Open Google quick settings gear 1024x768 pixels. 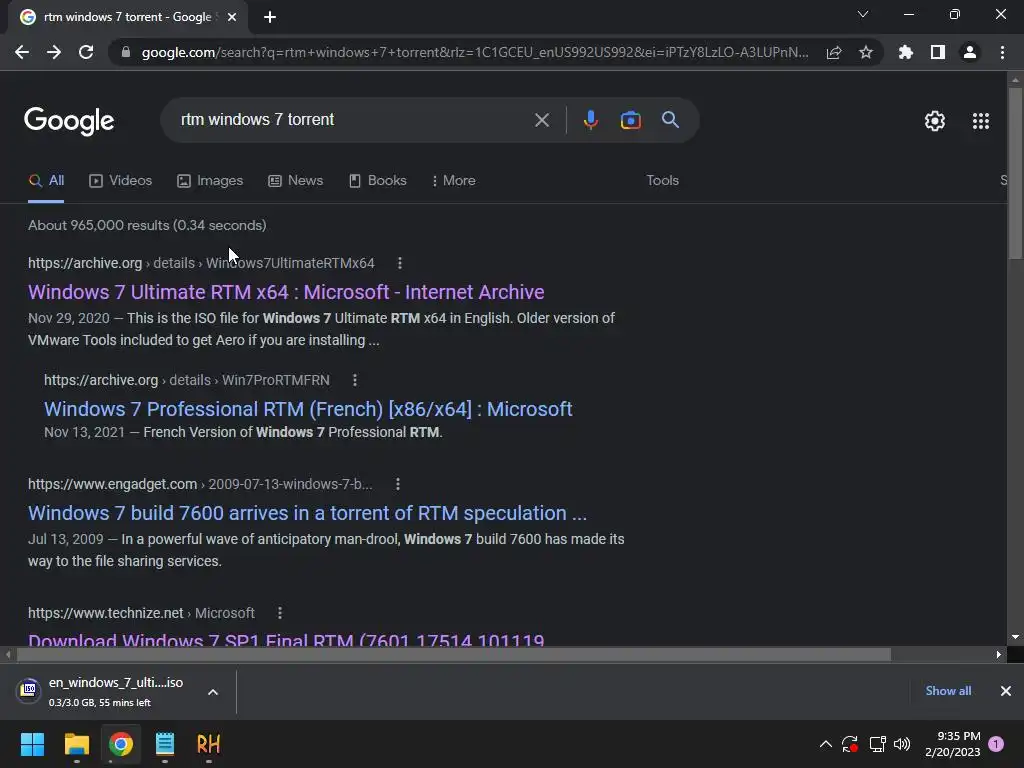point(935,121)
